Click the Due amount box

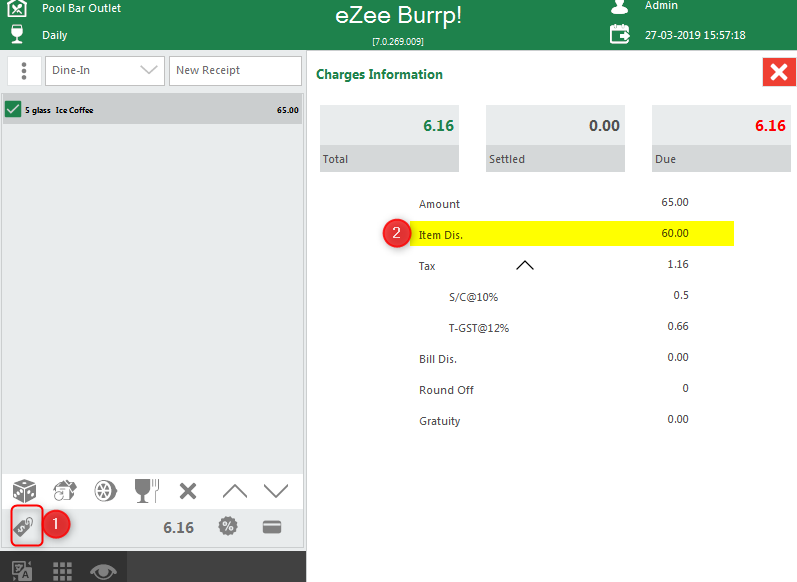tap(721, 138)
